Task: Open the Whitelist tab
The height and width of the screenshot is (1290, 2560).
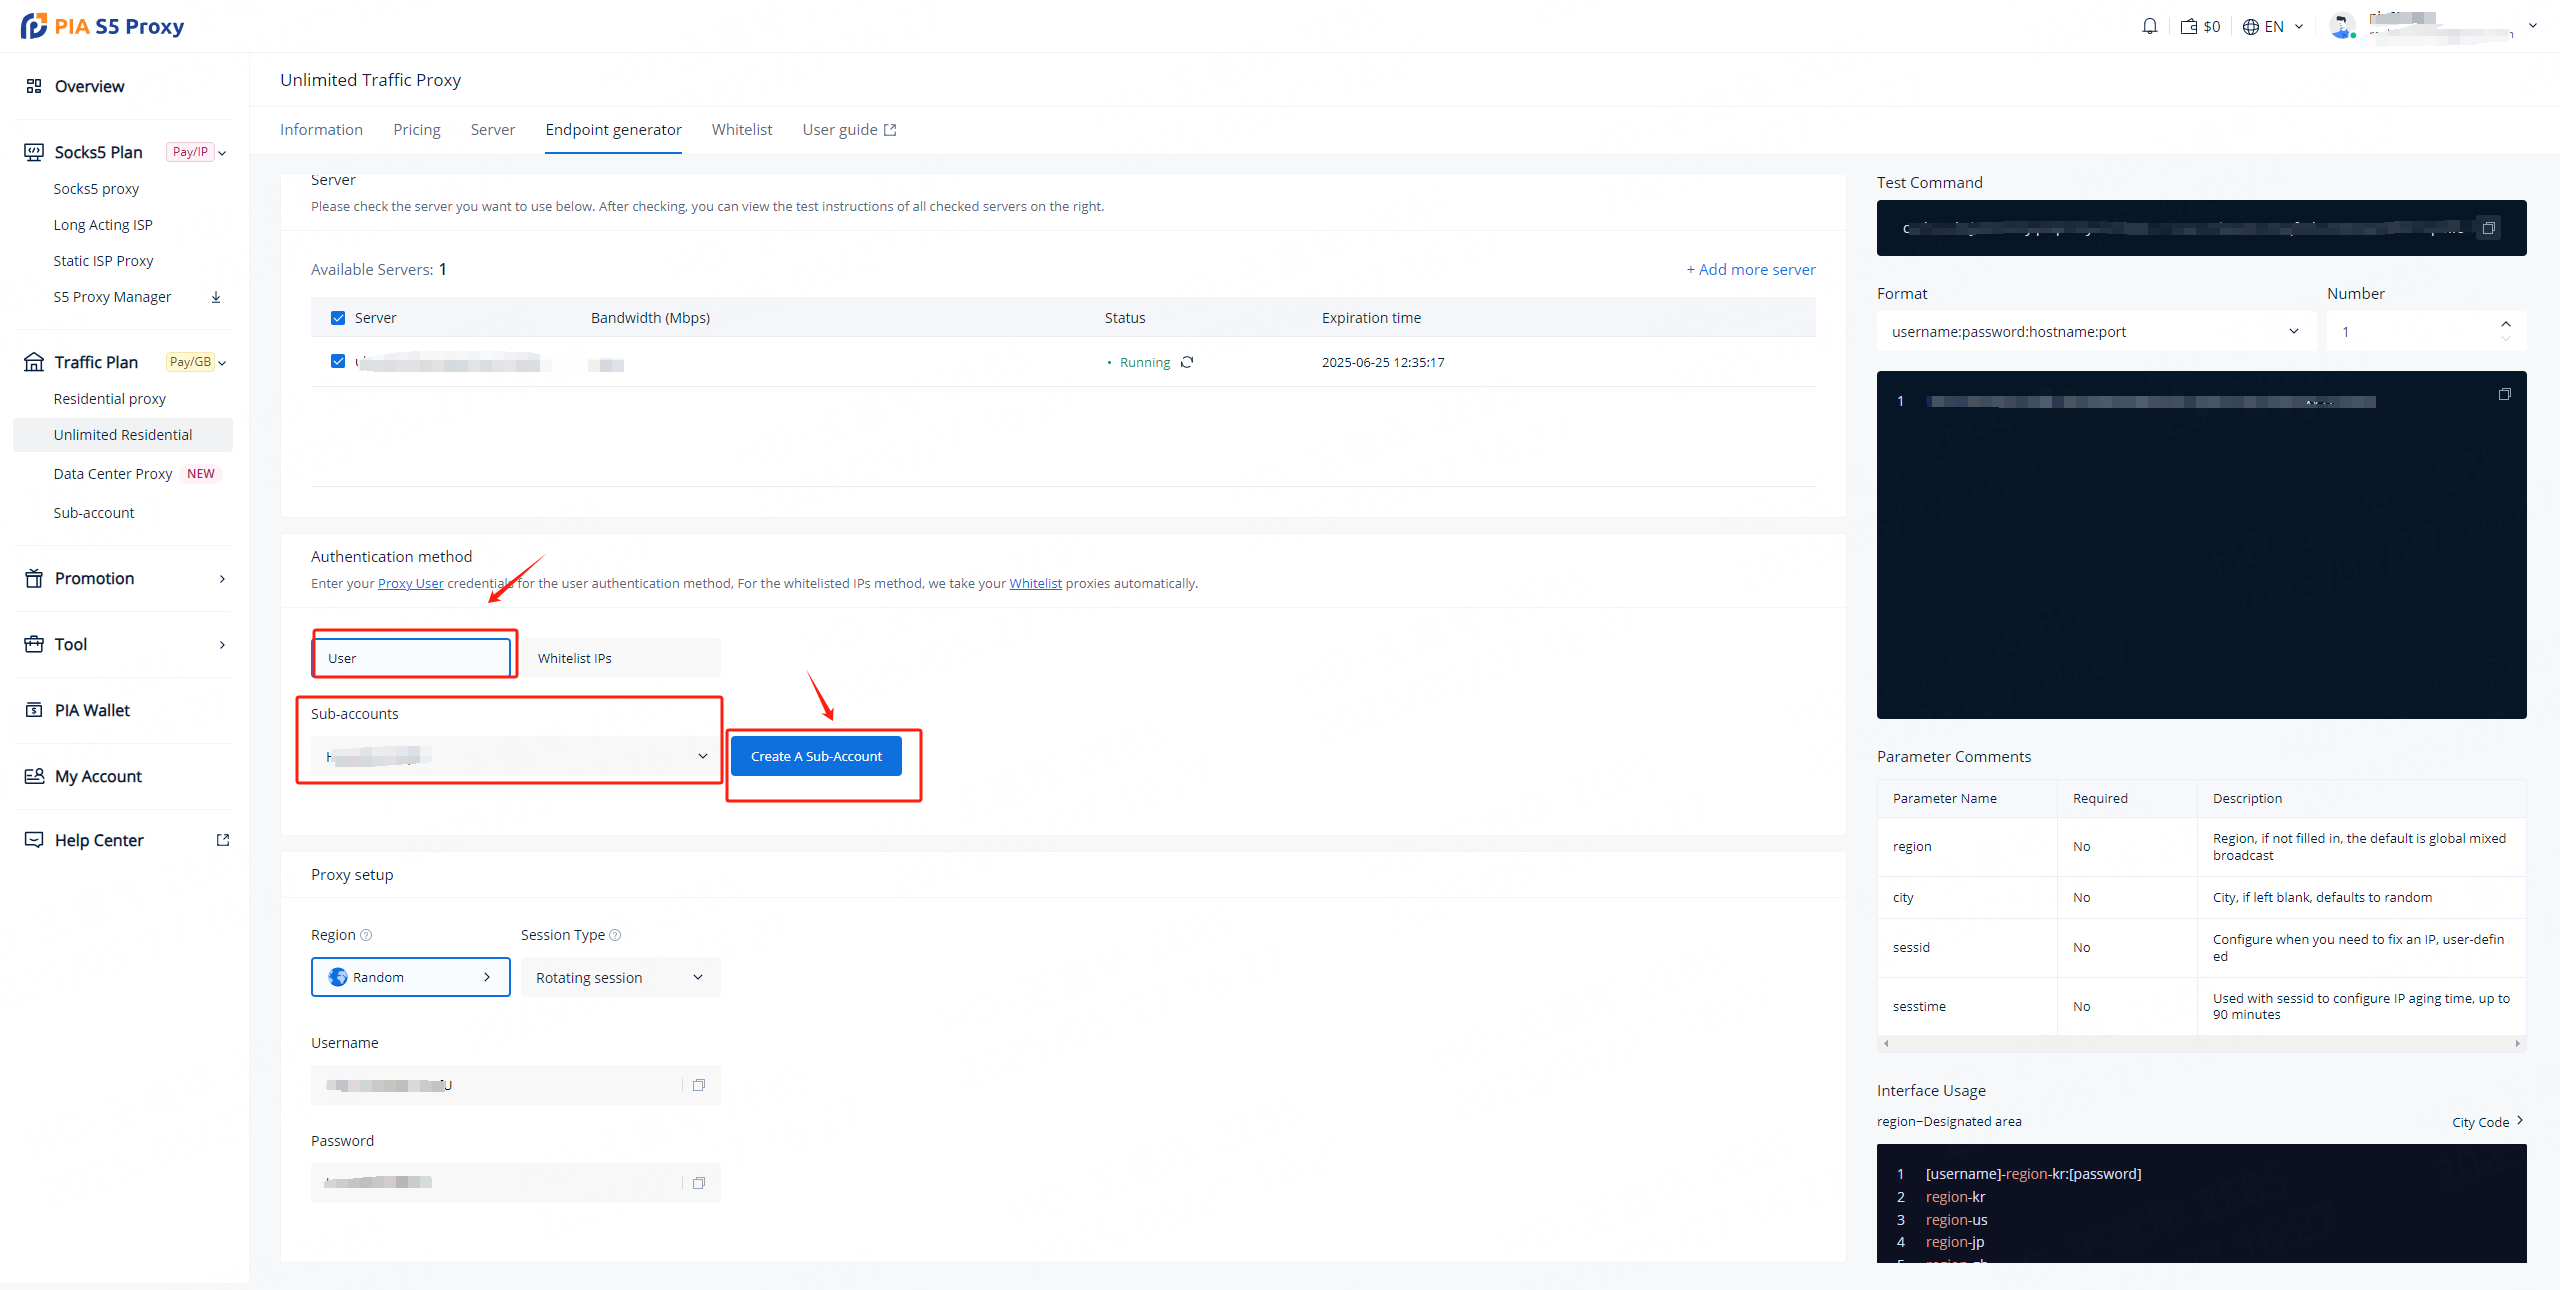Action: point(741,130)
